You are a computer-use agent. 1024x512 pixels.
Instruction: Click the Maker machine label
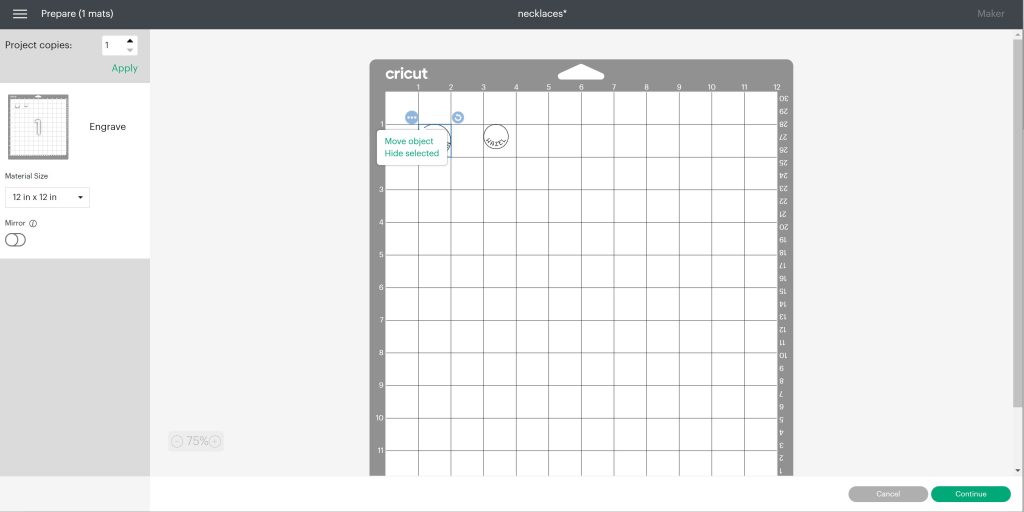tap(990, 14)
